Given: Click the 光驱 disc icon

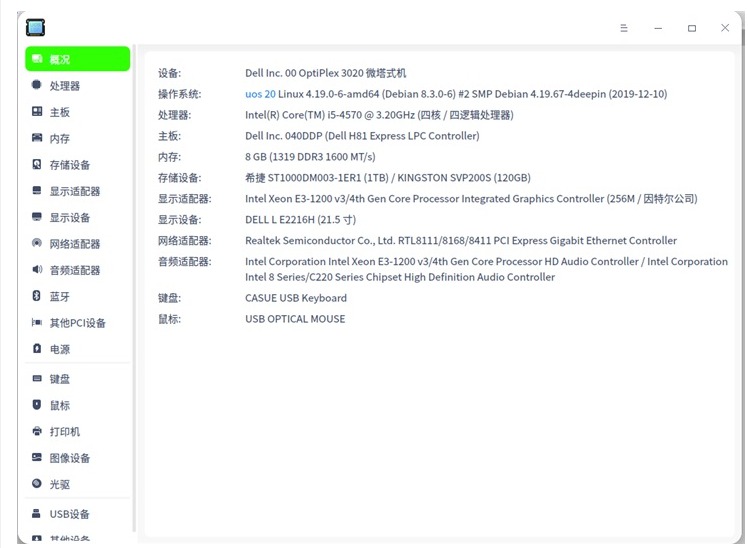Looking at the screenshot, I should (x=37, y=483).
